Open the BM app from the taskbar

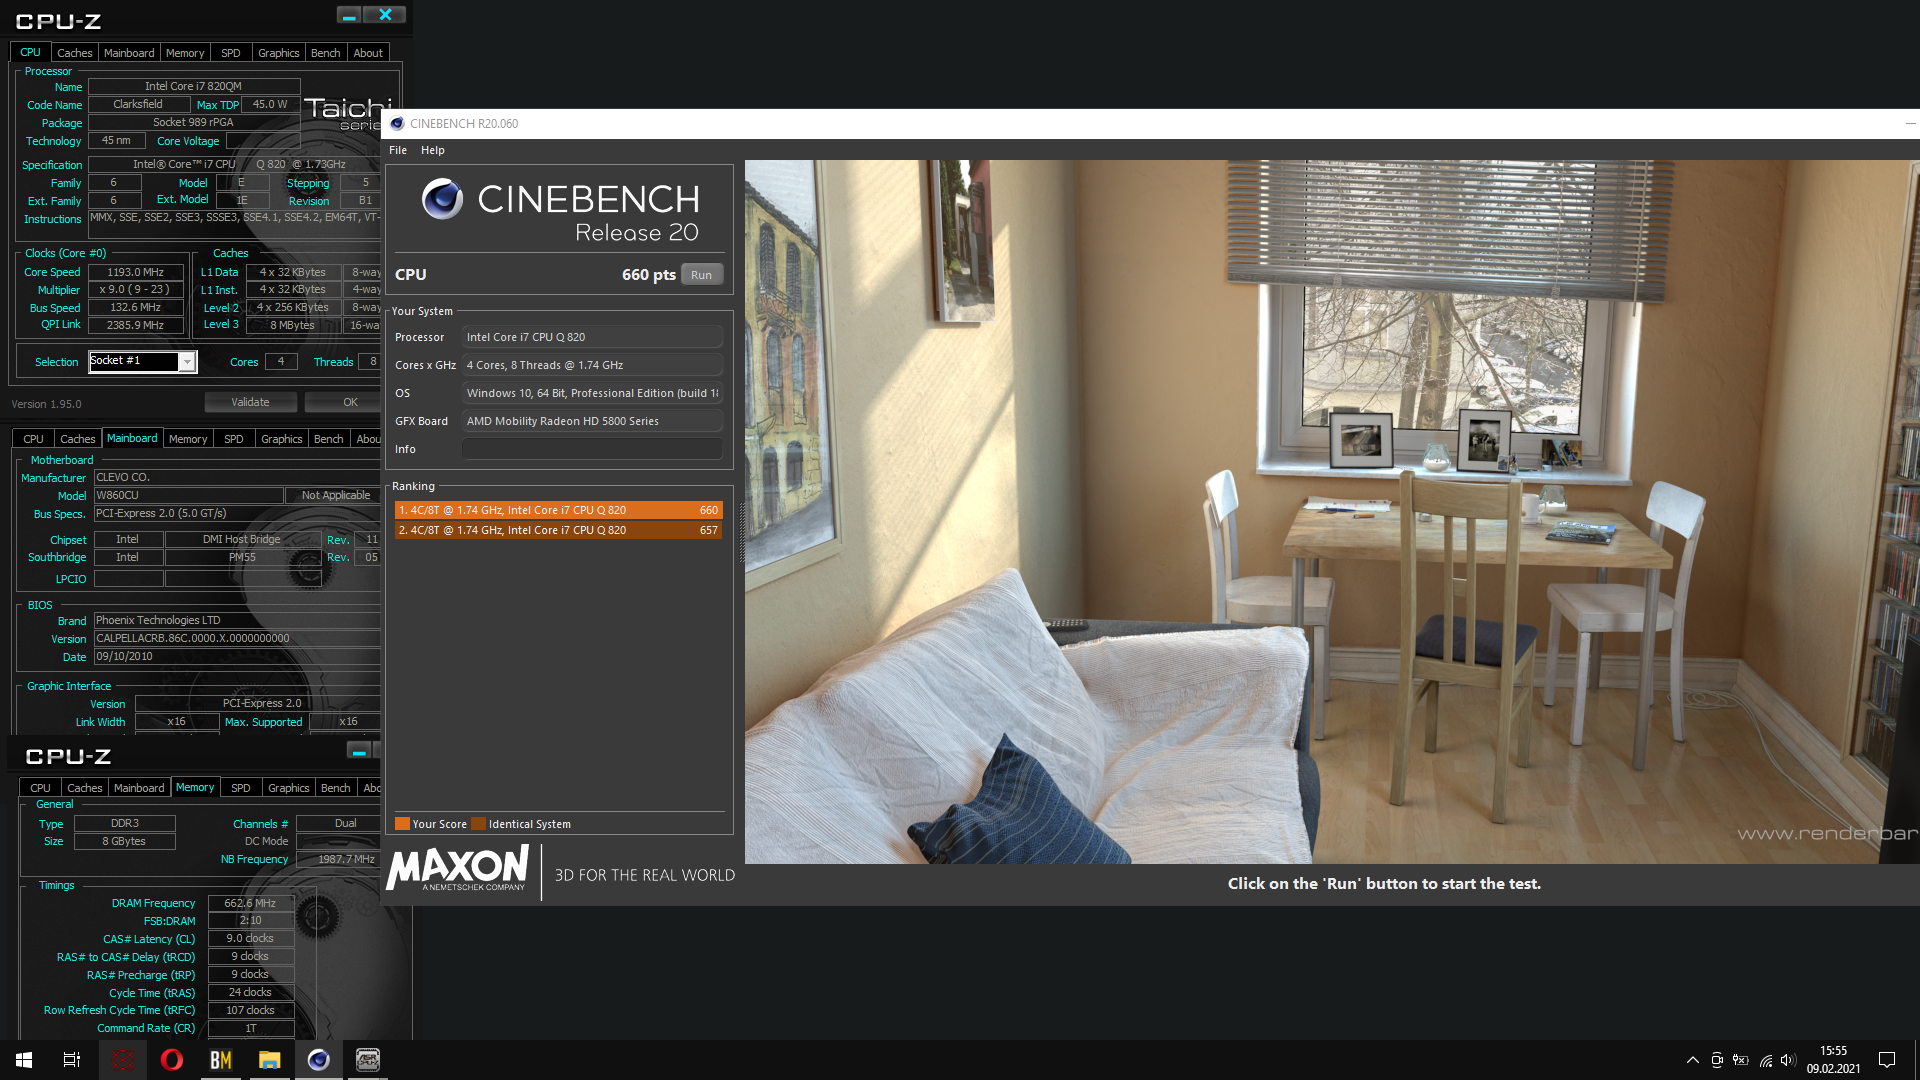(x=220, y=1060)
